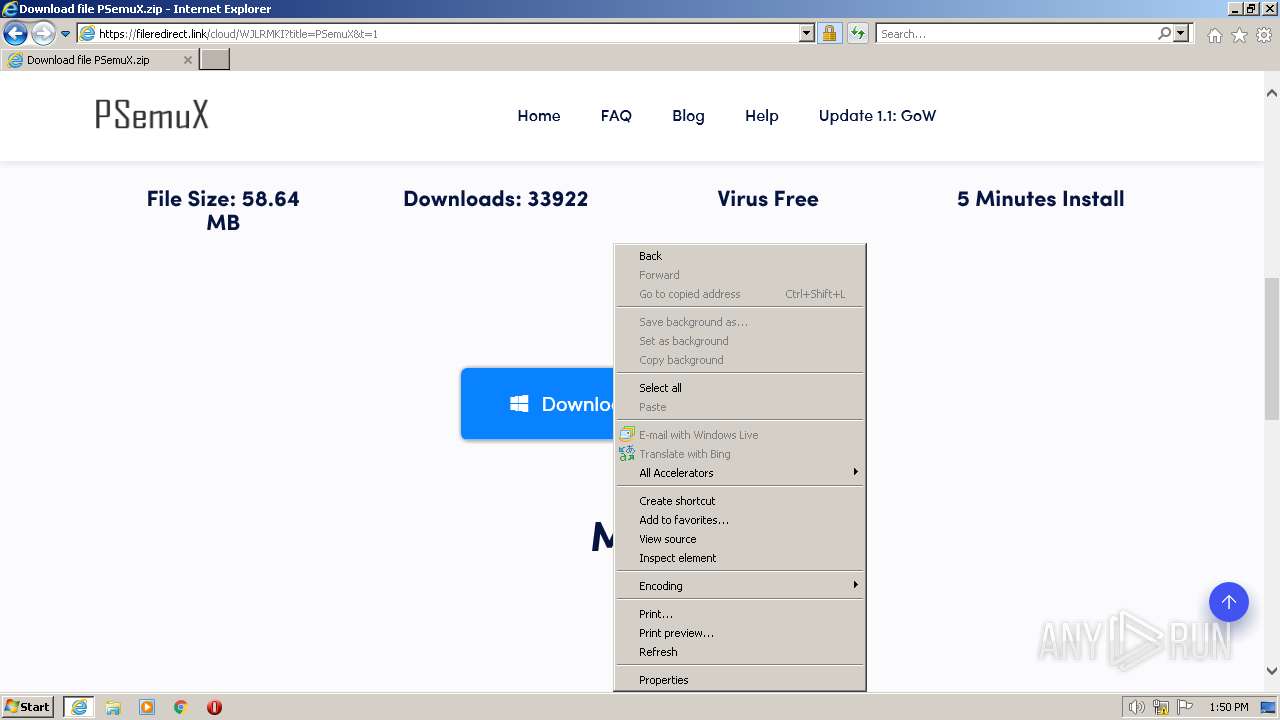Click the page scrollbar up arrow
The width and height of the screenshot is (1280, 720).
pyautogui.click(x=1272, y=93)
